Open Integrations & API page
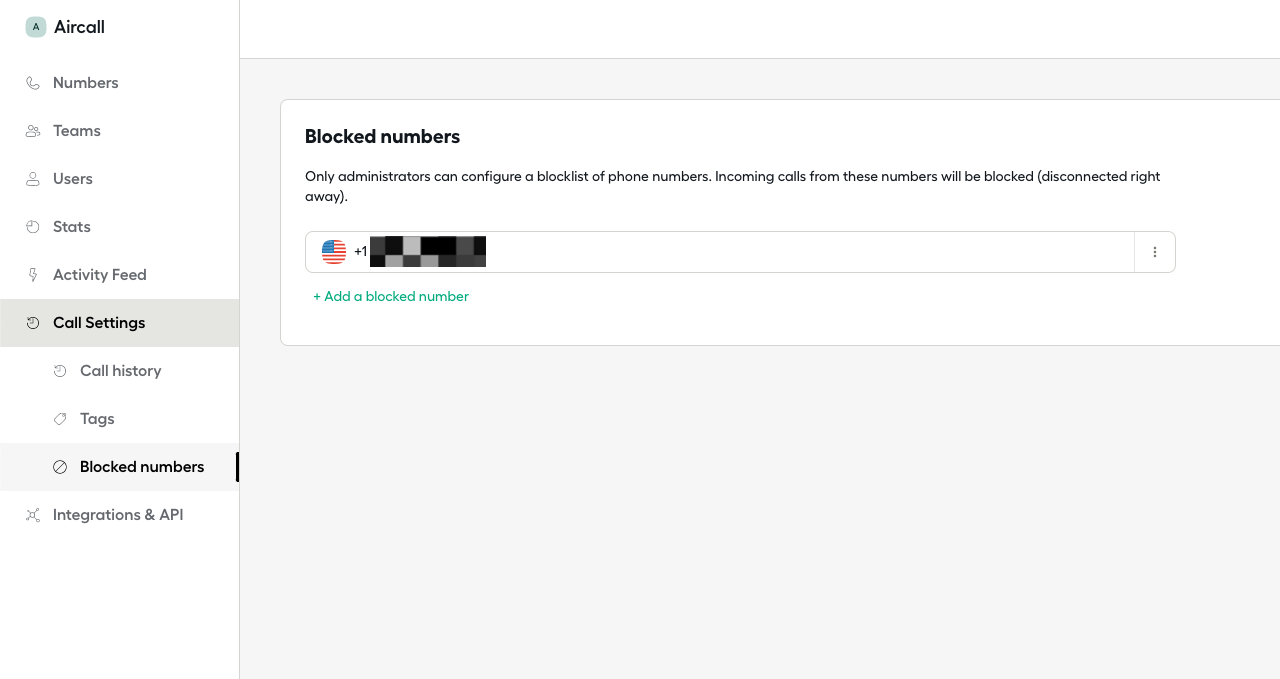1280x679 pixels. (120, 515)
